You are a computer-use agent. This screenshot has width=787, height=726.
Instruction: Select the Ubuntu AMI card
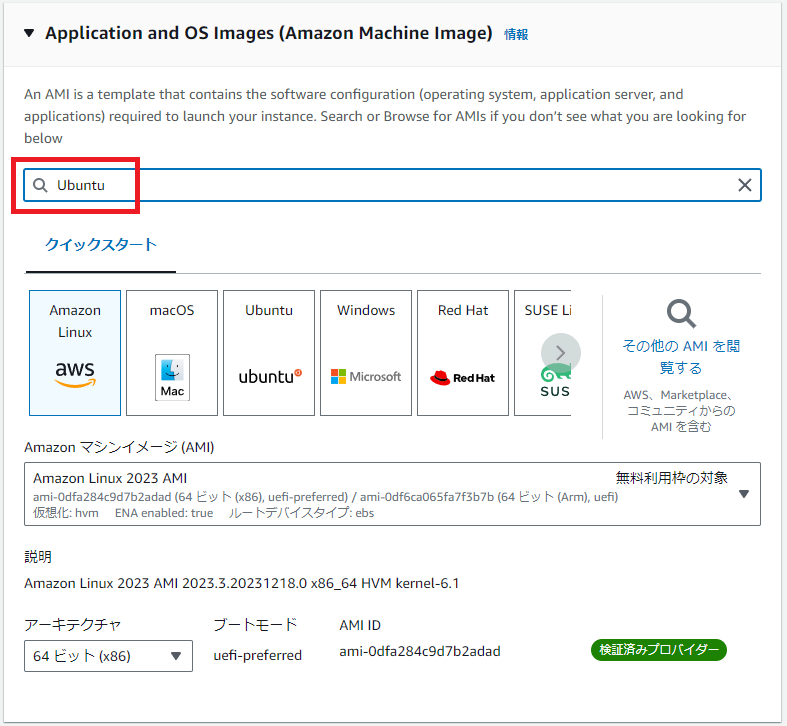point(269,353)
